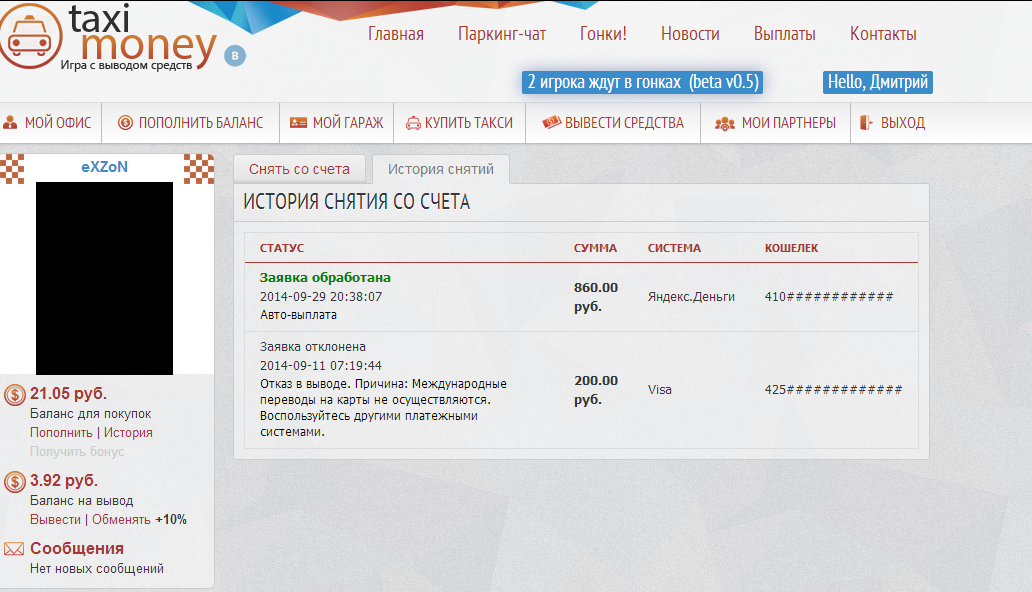
Task: Select the История снятий tab
Action: click(x=440, y=169)
